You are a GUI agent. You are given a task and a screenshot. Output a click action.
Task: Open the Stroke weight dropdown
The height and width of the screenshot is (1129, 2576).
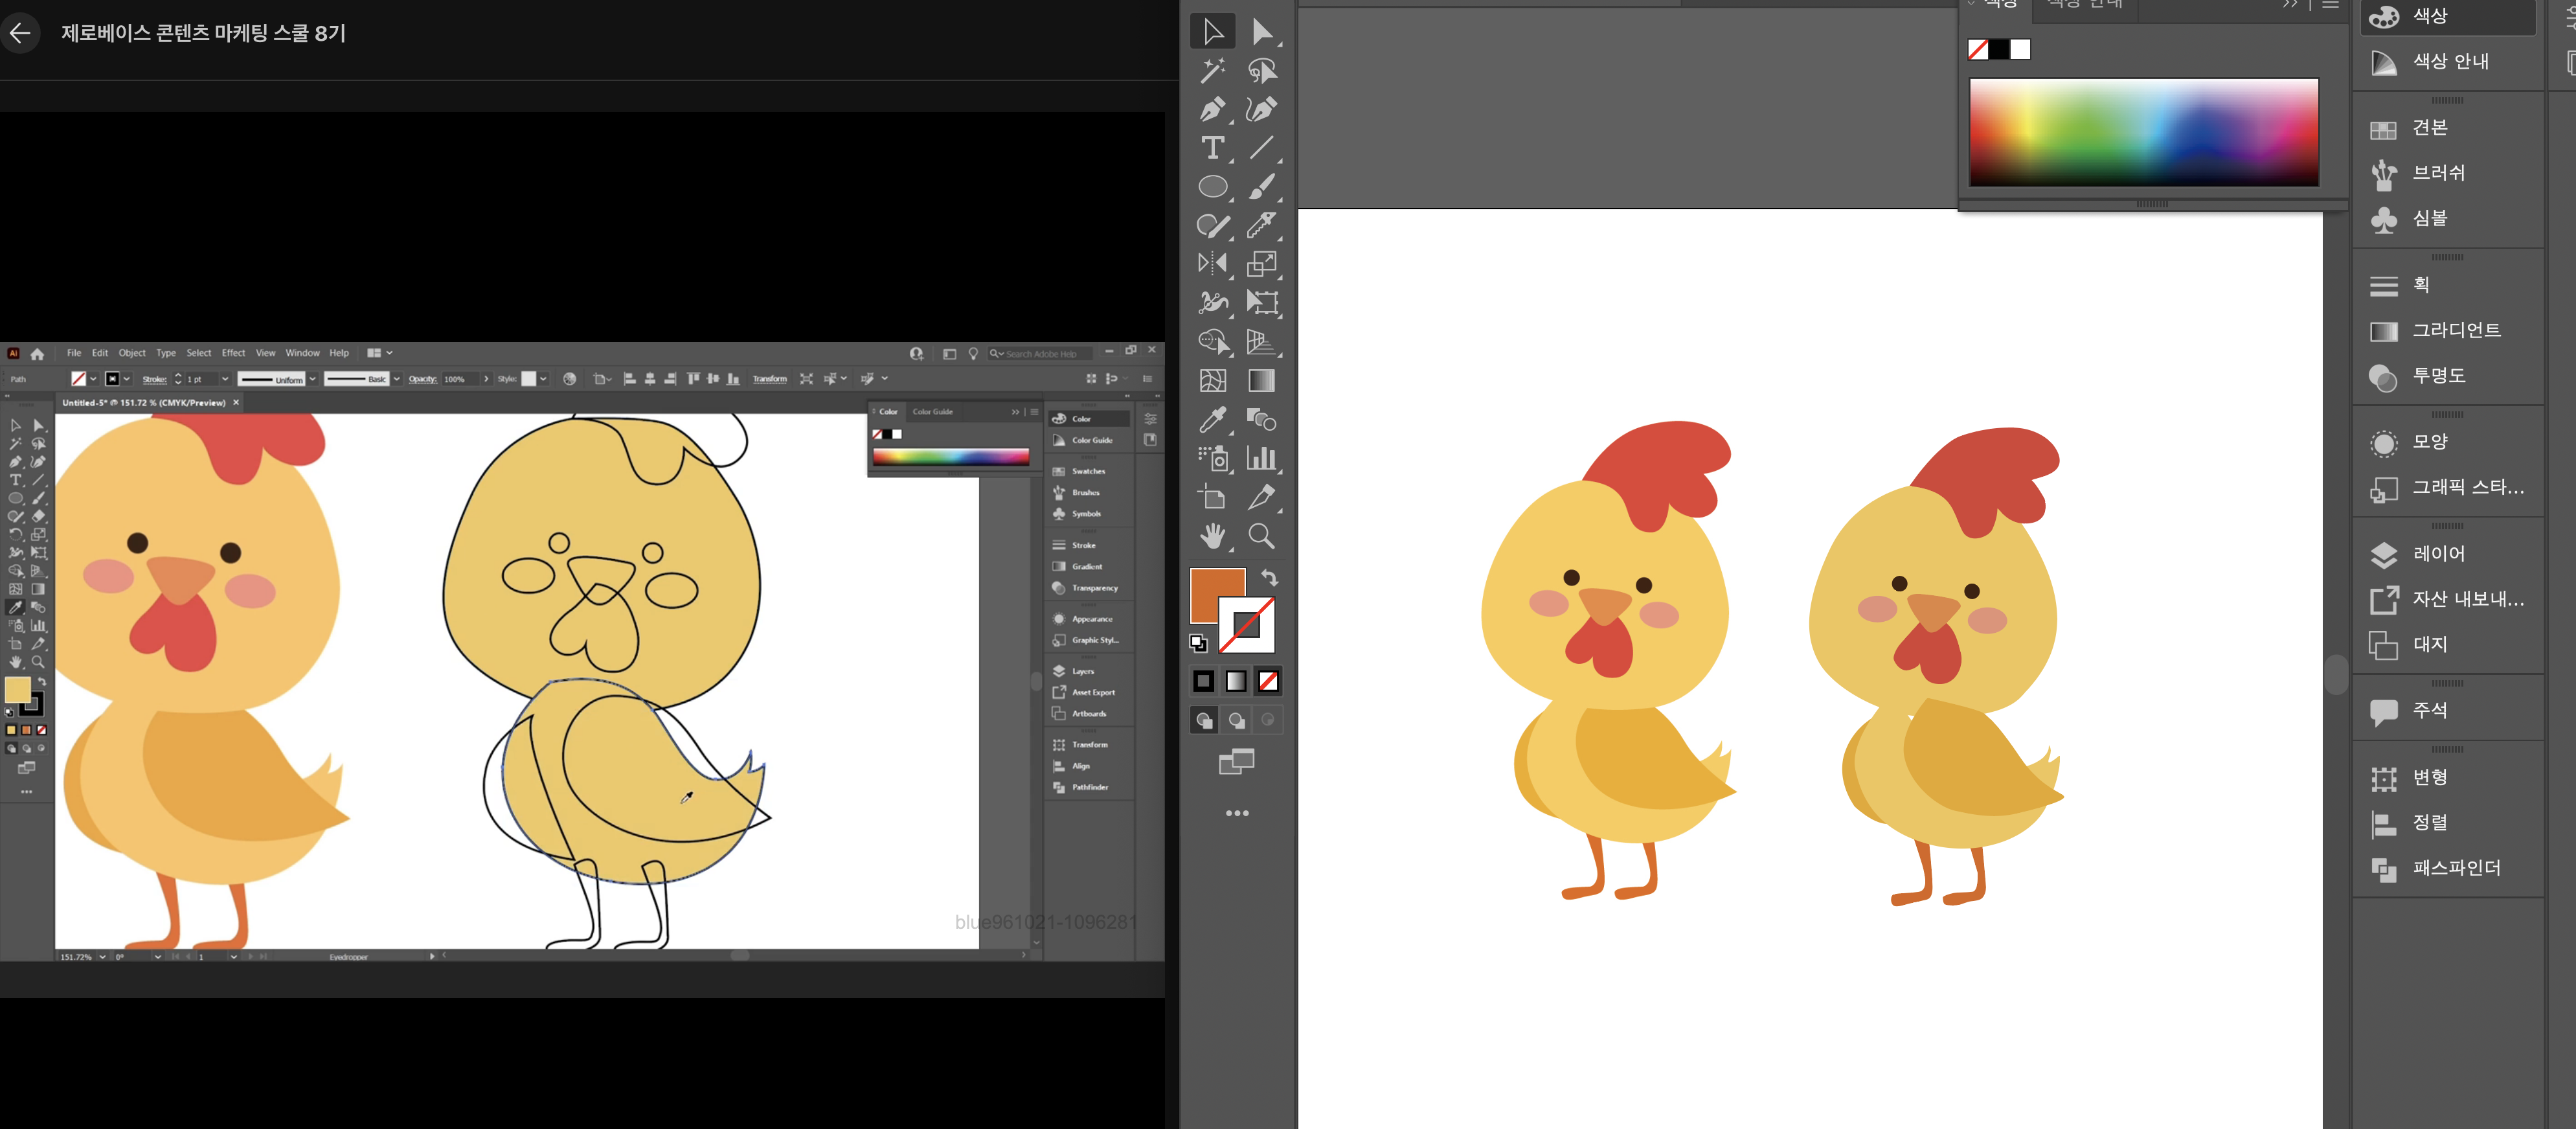coord(225,379)
